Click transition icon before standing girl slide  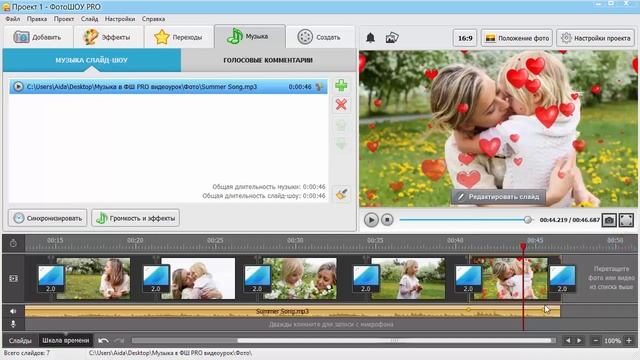click(x=366, y=278)
